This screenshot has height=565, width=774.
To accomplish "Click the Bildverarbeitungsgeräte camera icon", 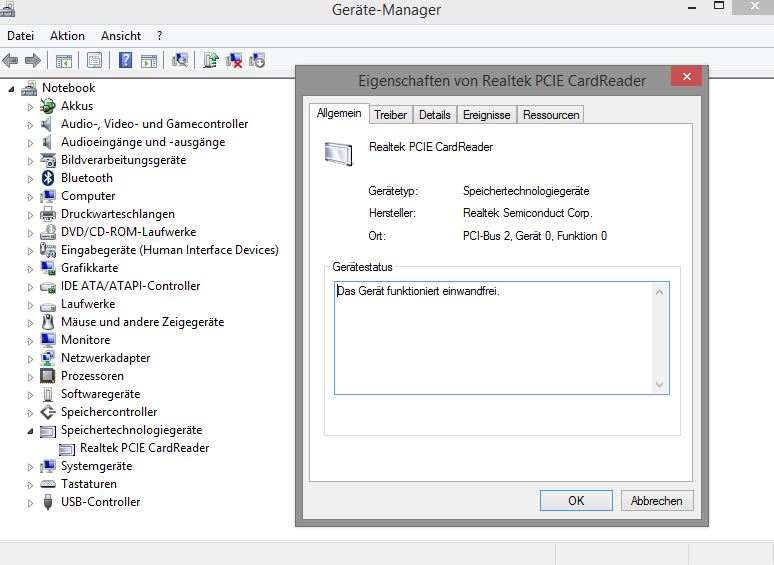I will pos(48,160).
